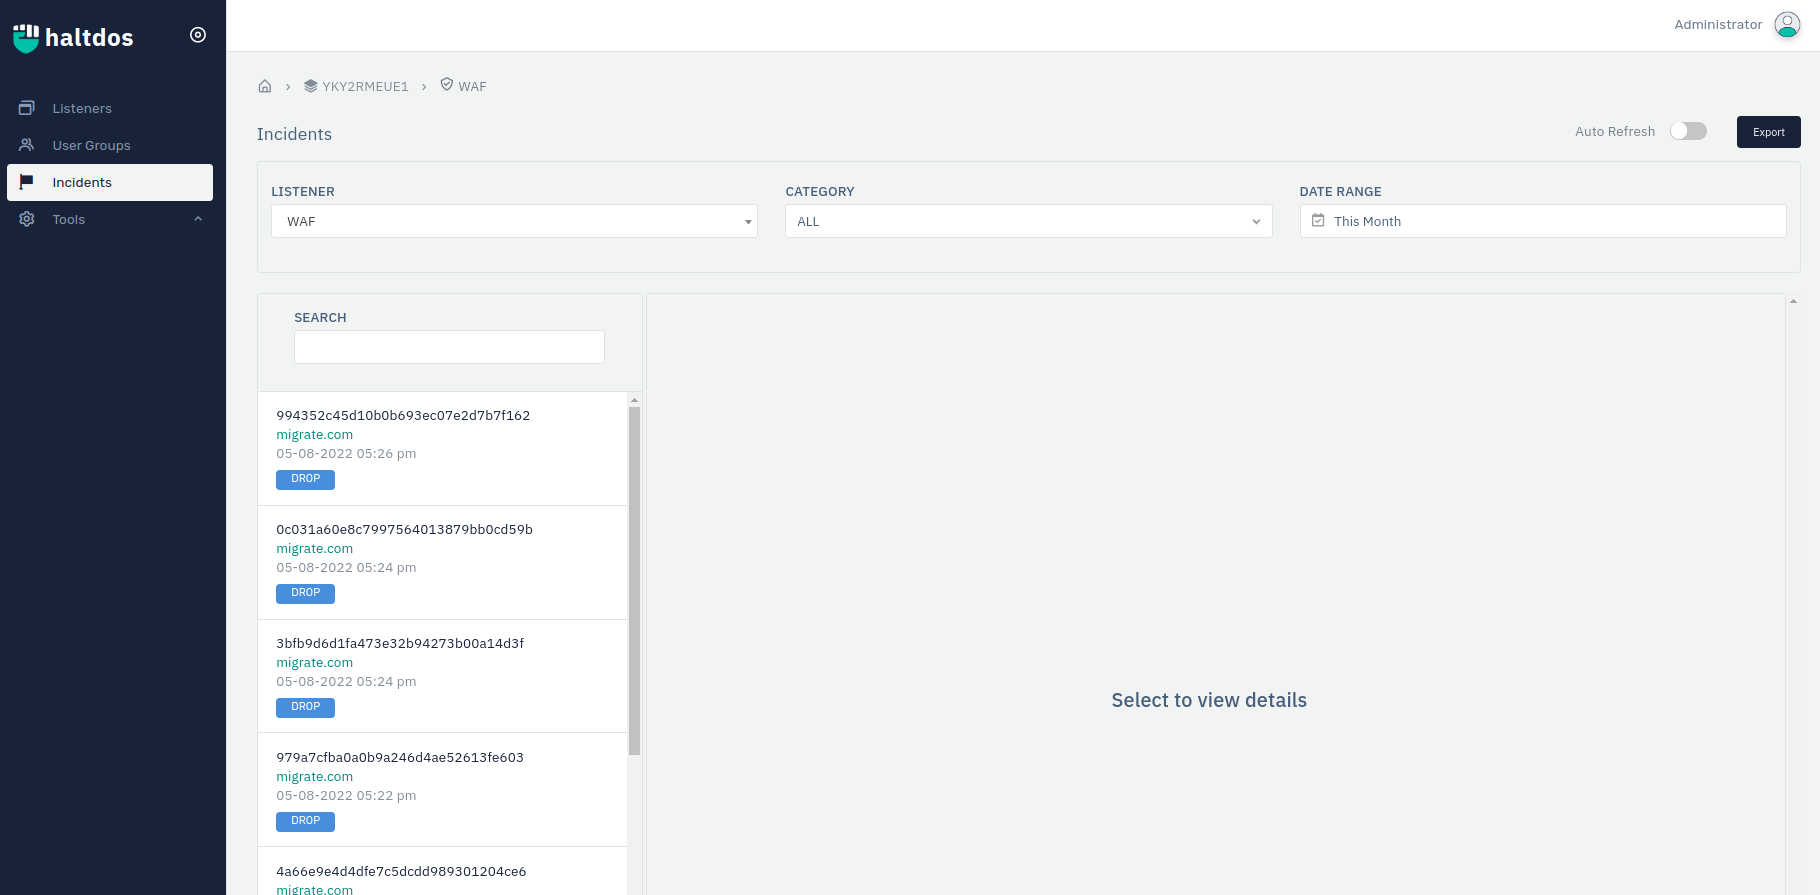The image size is (1820, 895).
Task: Click DROP badge of 05:22 pm incident
Action: tap(305, 821)
